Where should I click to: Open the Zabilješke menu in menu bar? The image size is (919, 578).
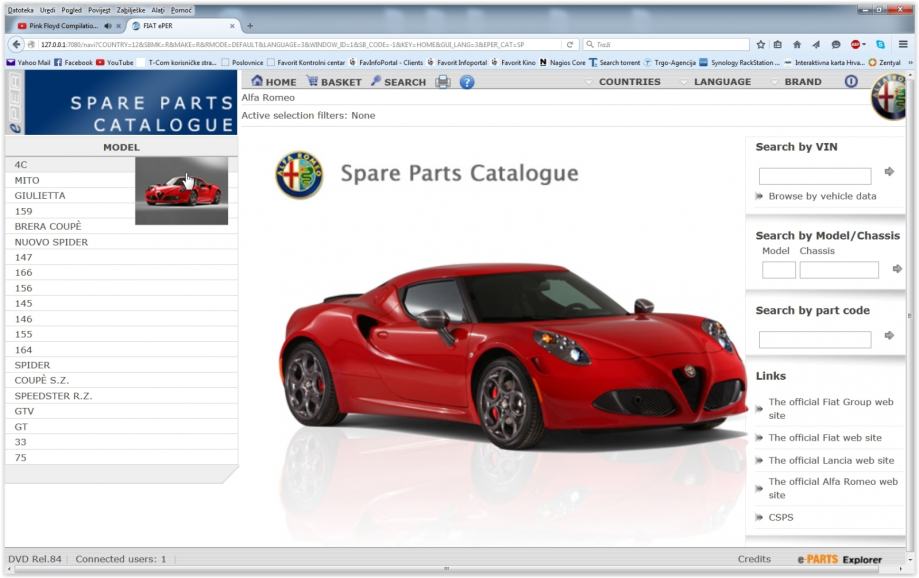pyautogui.click(x=131, y=10)
